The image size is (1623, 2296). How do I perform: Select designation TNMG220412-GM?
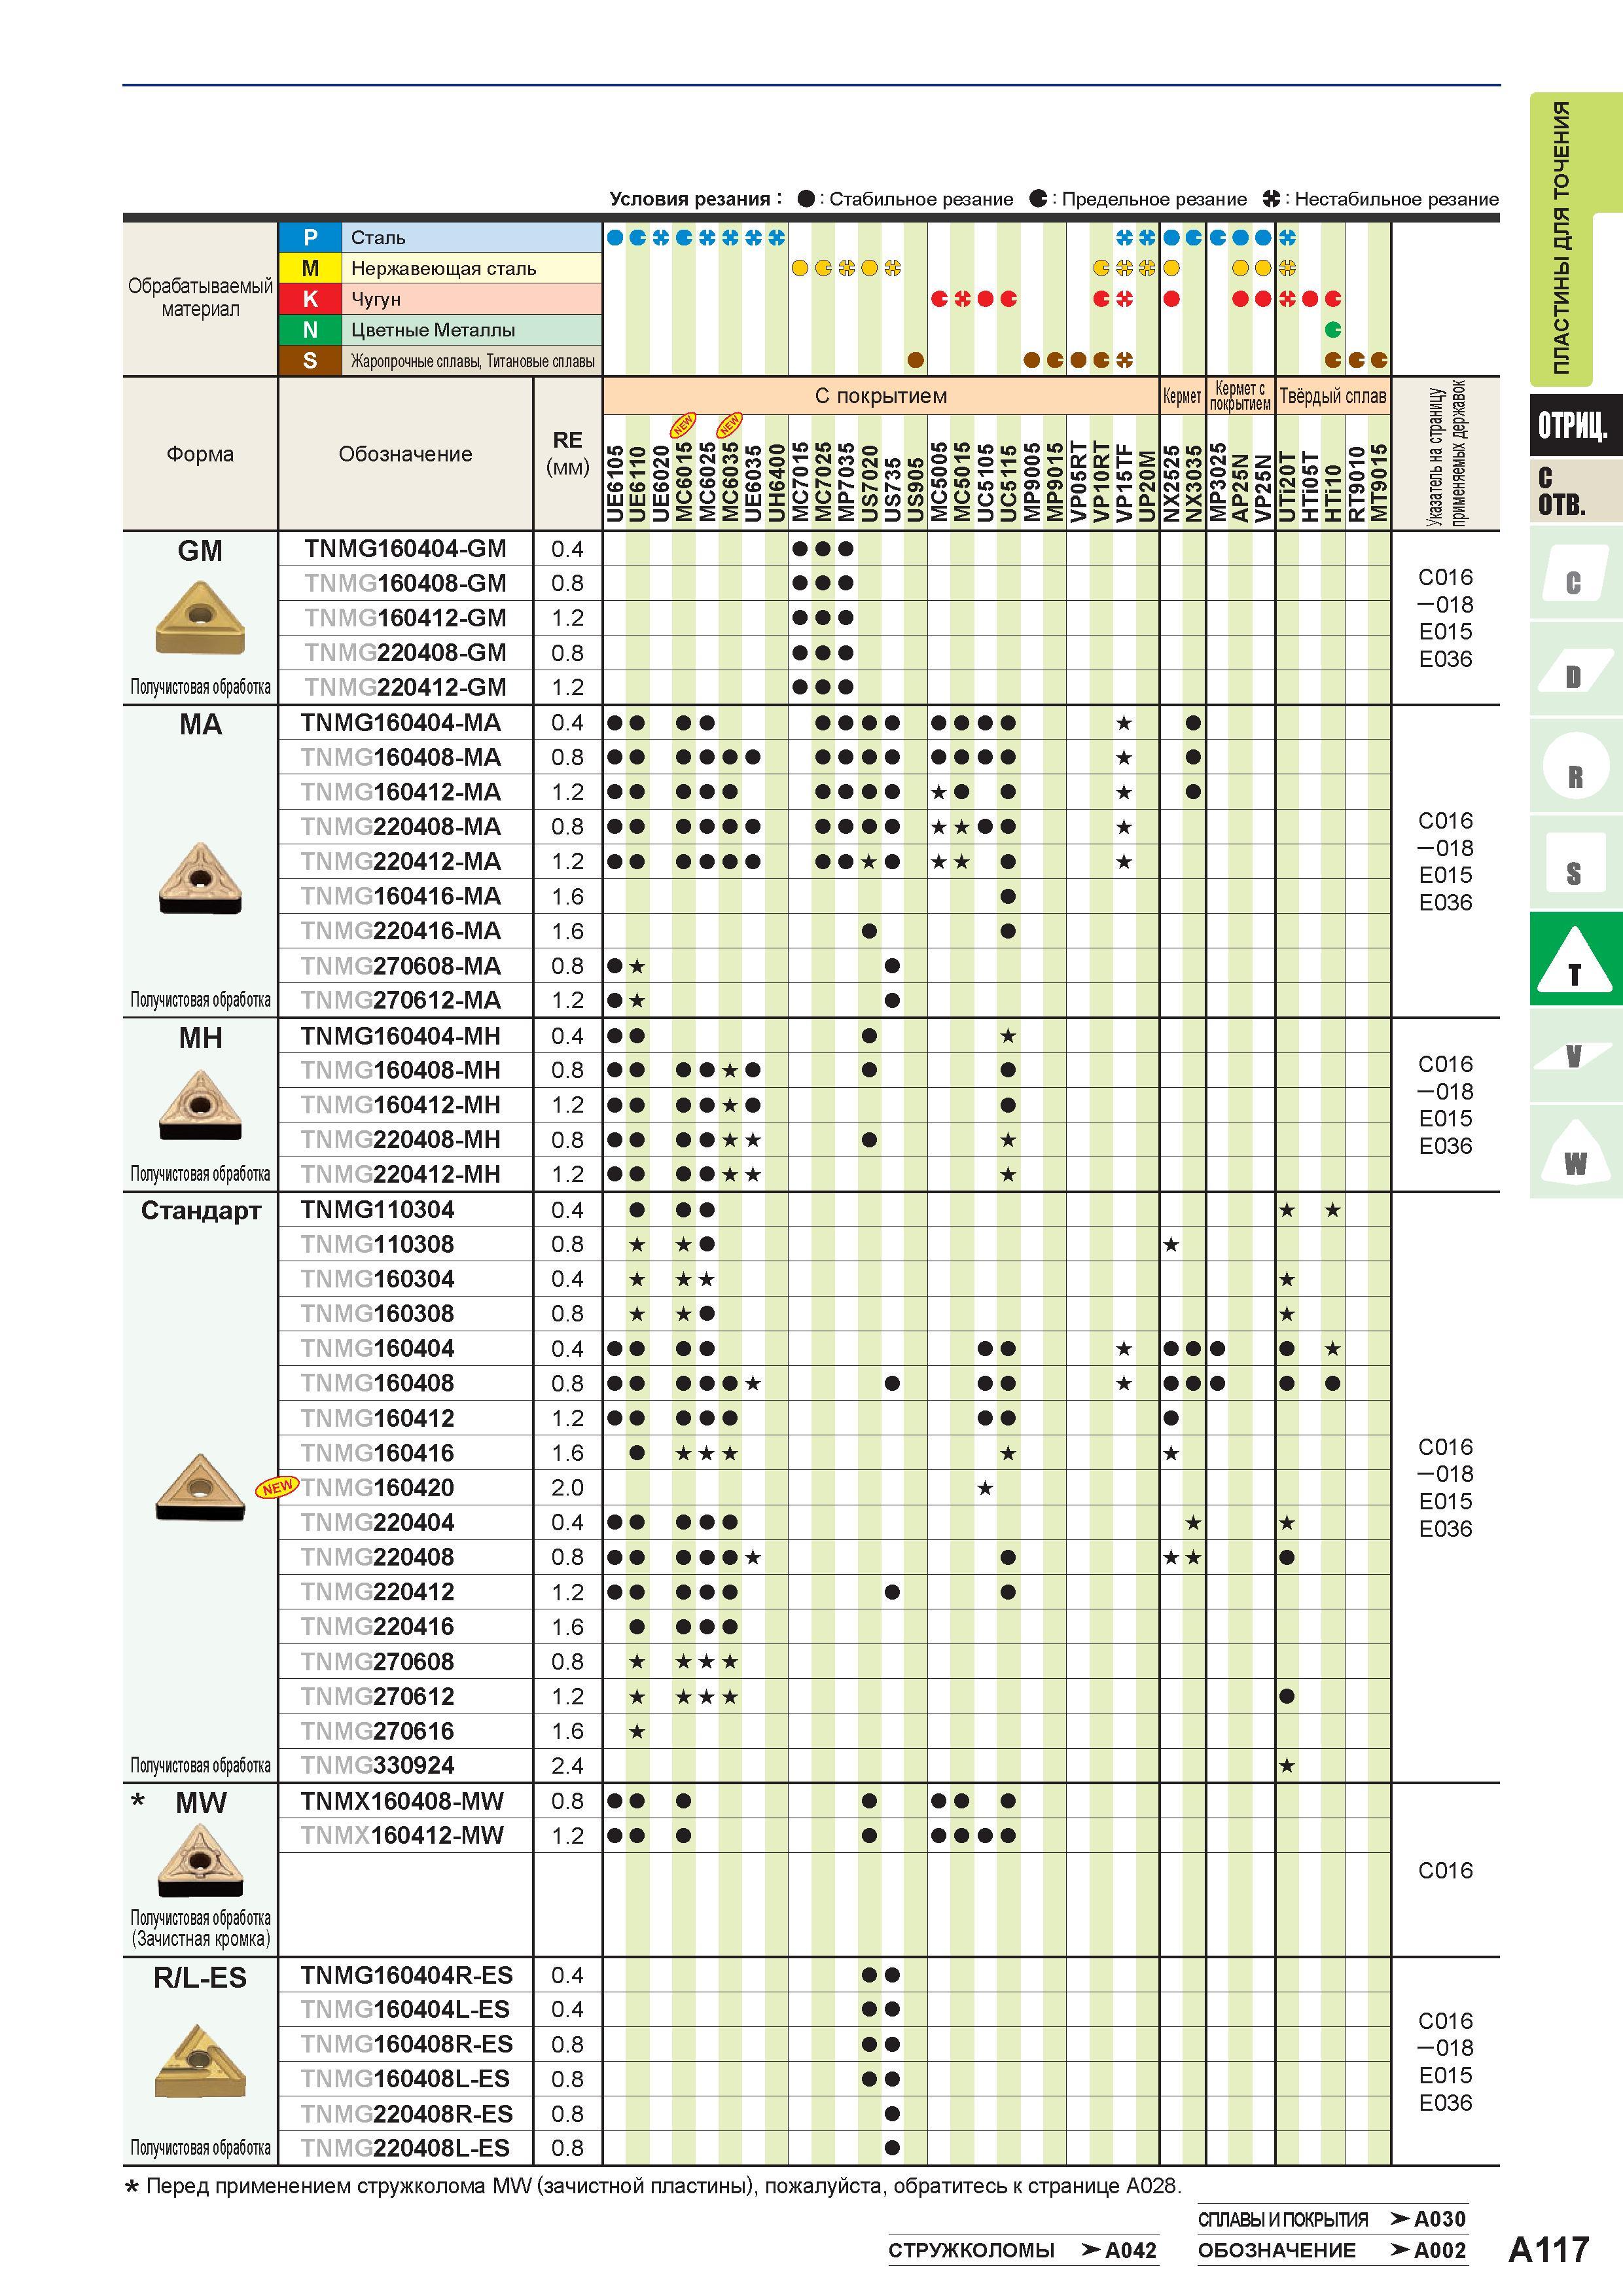405,687
